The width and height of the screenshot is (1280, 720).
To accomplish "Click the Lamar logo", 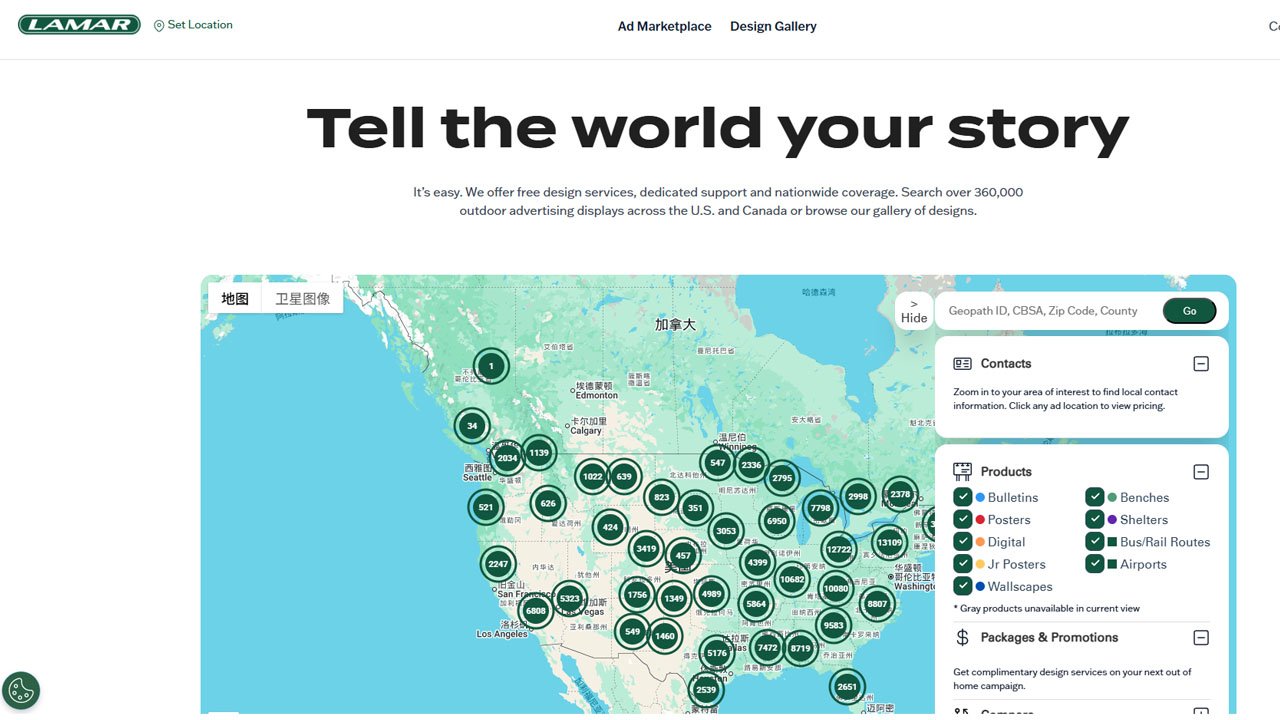I will (80, 25).
